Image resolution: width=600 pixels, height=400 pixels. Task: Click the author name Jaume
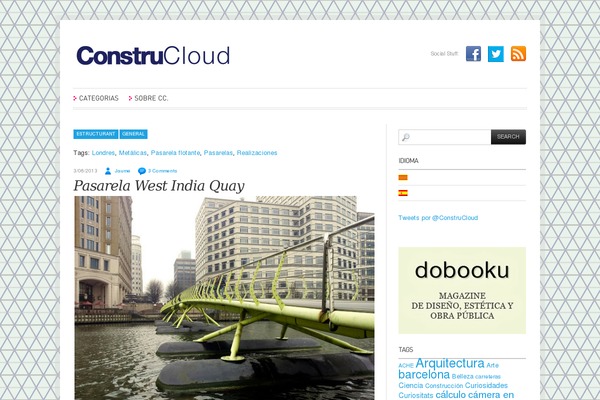coord(122,171)
